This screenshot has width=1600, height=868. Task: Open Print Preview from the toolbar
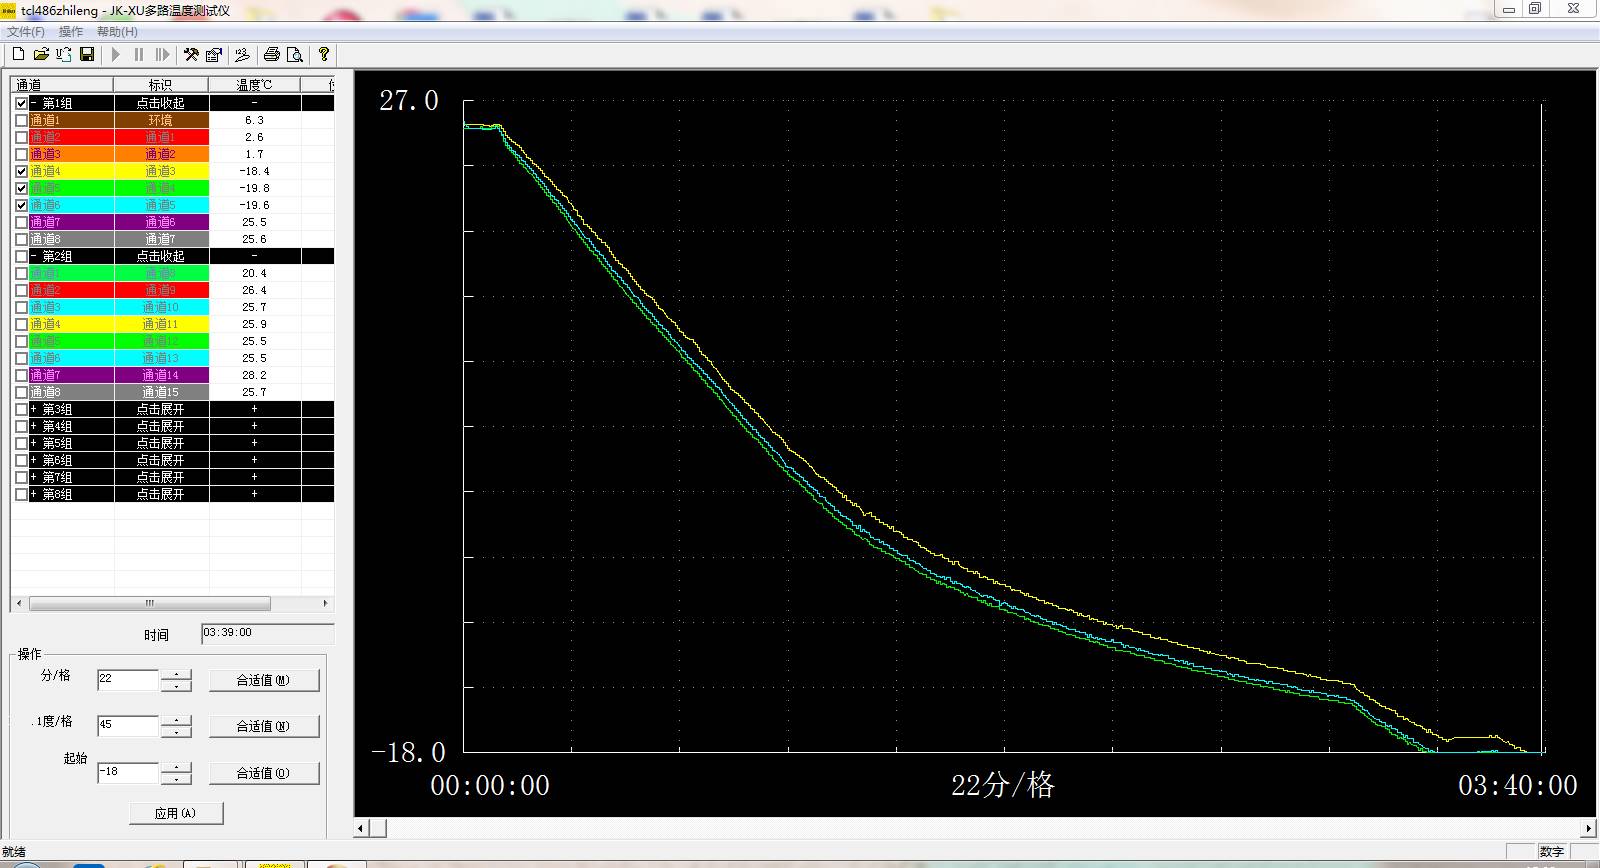(295, 55)
